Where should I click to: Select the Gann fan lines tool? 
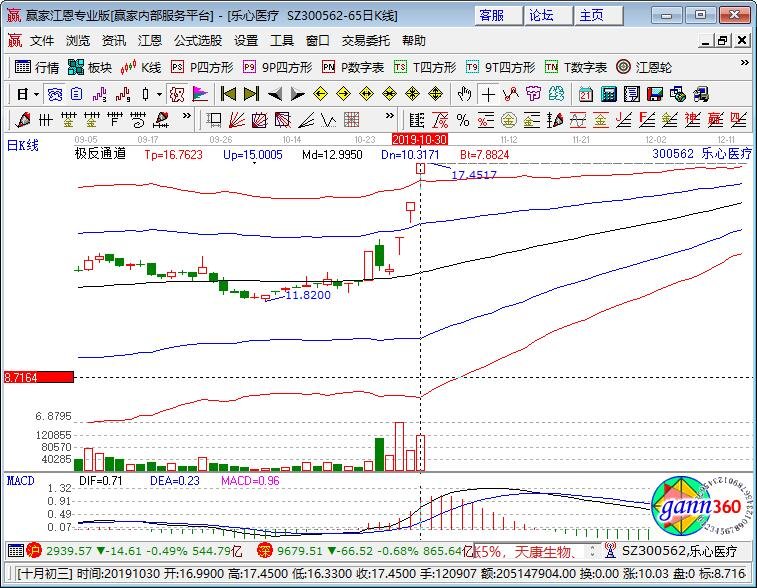pyautogui.click(x=237, y=119)
